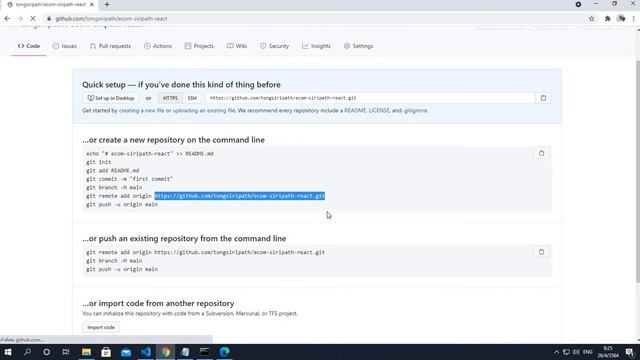Click the 'git commit -m "first commit"' line
Screen dimensions: 640x360
(129, 179)
